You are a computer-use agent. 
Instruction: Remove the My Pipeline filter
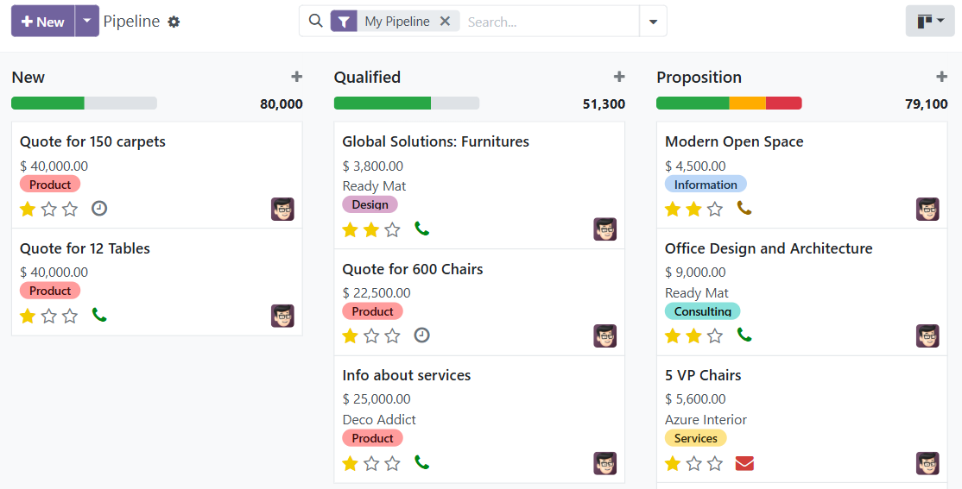click(445, 21)
